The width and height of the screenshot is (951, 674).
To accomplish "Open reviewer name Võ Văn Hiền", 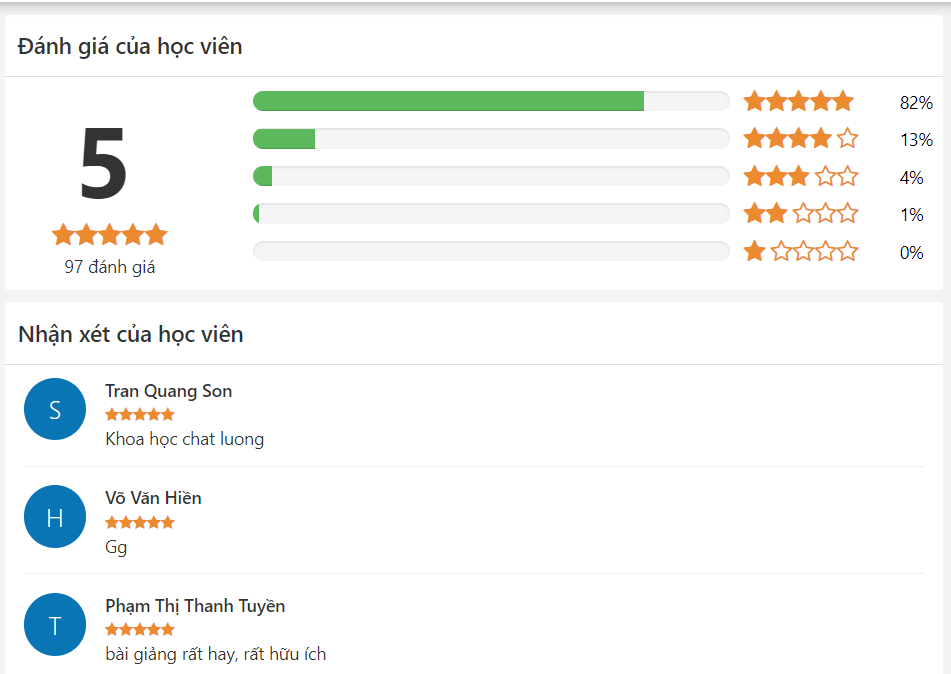I will click(153, 498).
